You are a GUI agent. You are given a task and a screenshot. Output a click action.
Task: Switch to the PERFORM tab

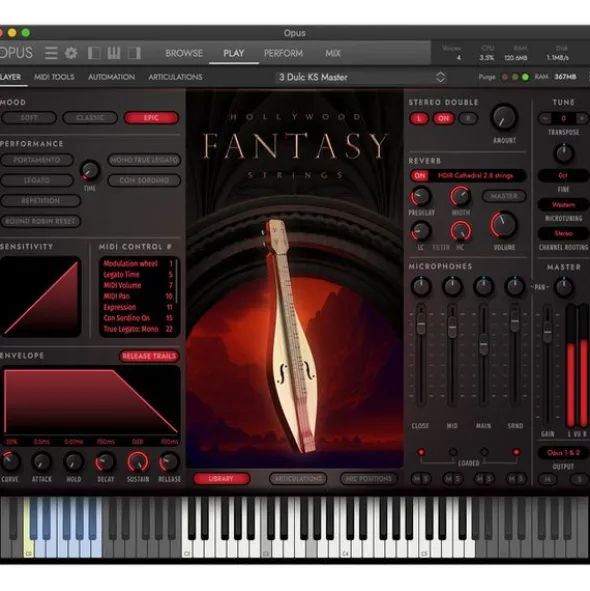point(283,53)
